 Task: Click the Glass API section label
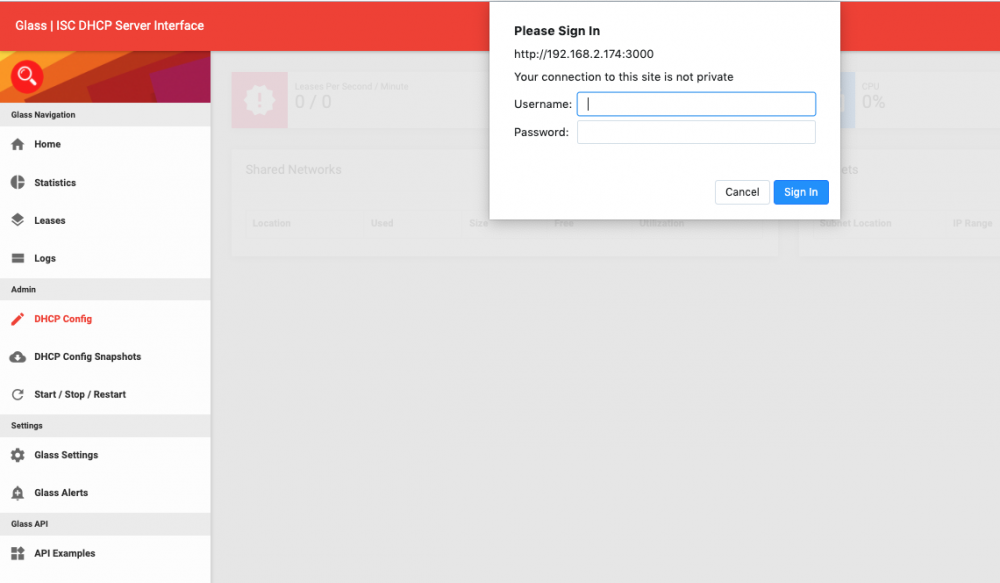(x=29, y=524)
